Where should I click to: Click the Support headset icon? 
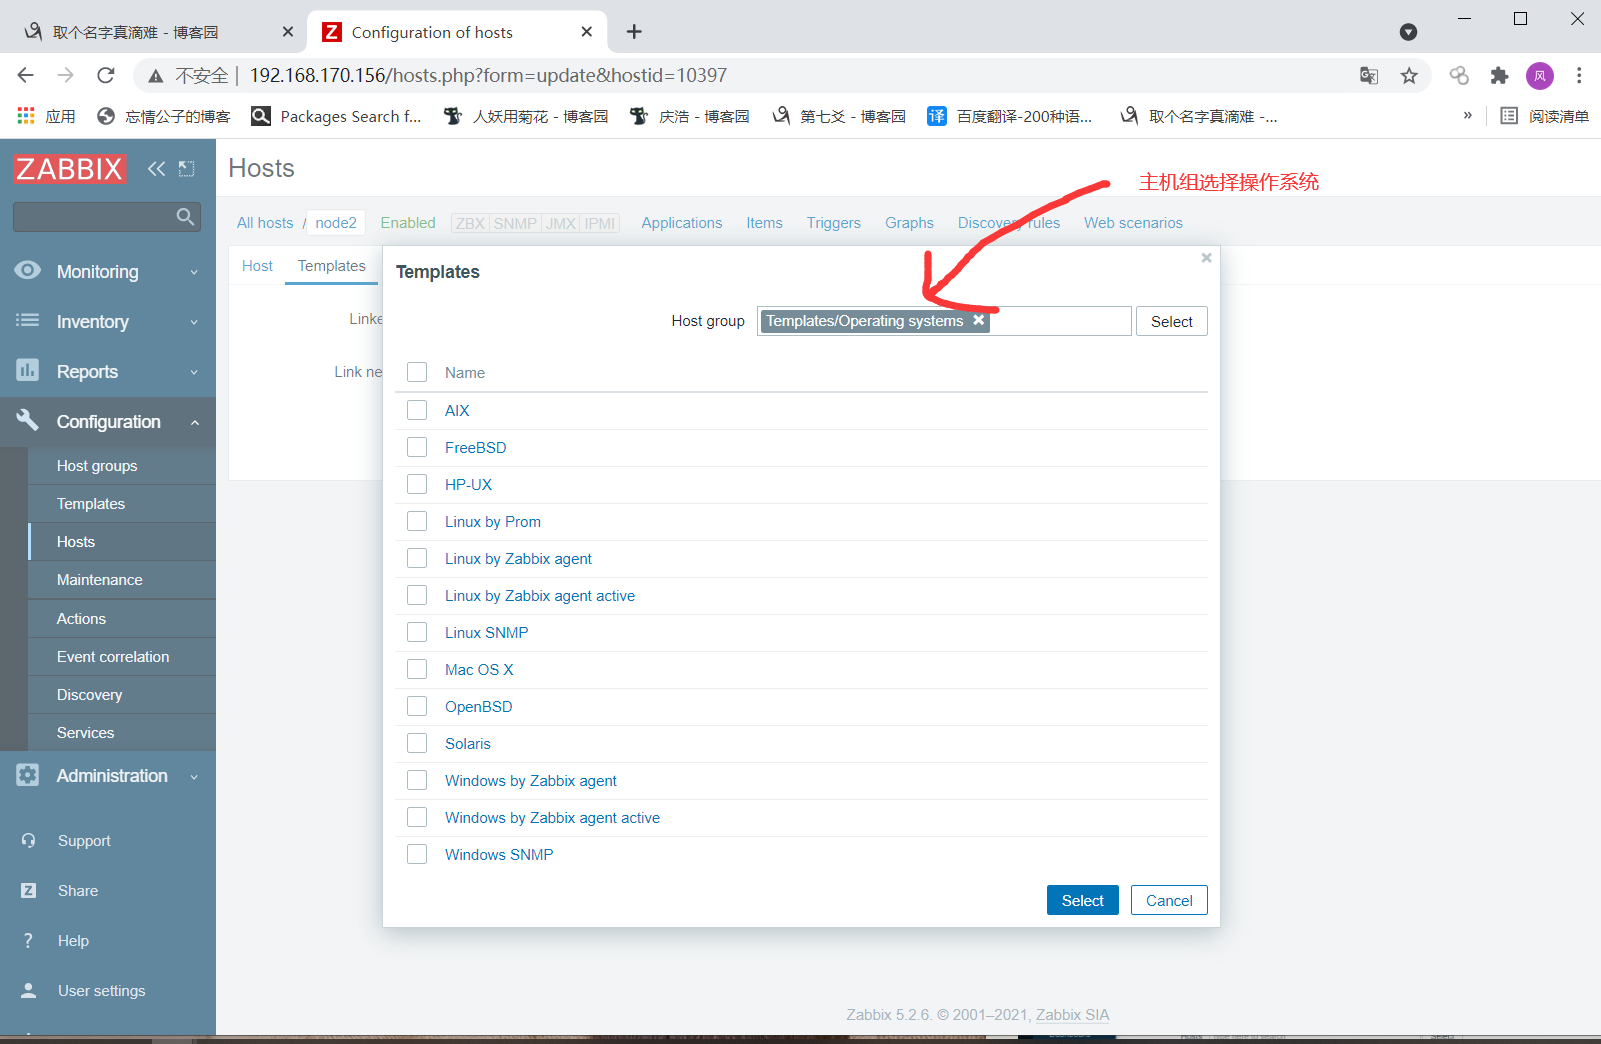click(28, 841)
